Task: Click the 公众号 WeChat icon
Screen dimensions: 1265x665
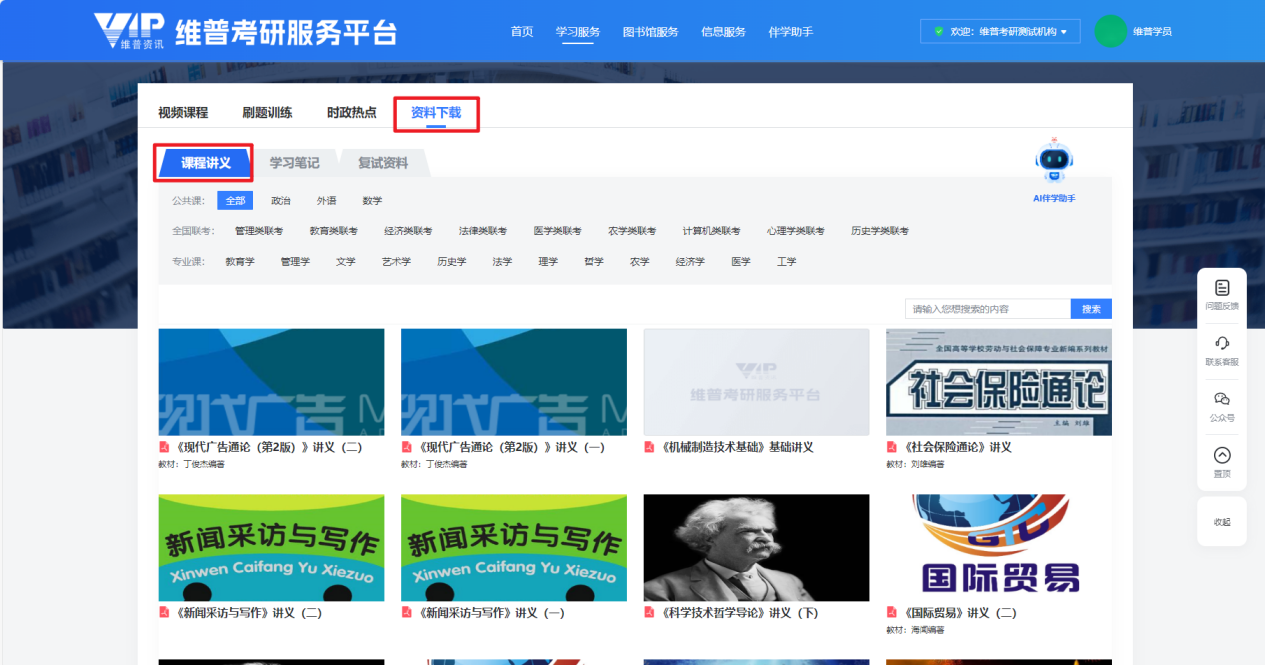Action: [1221, 399]
